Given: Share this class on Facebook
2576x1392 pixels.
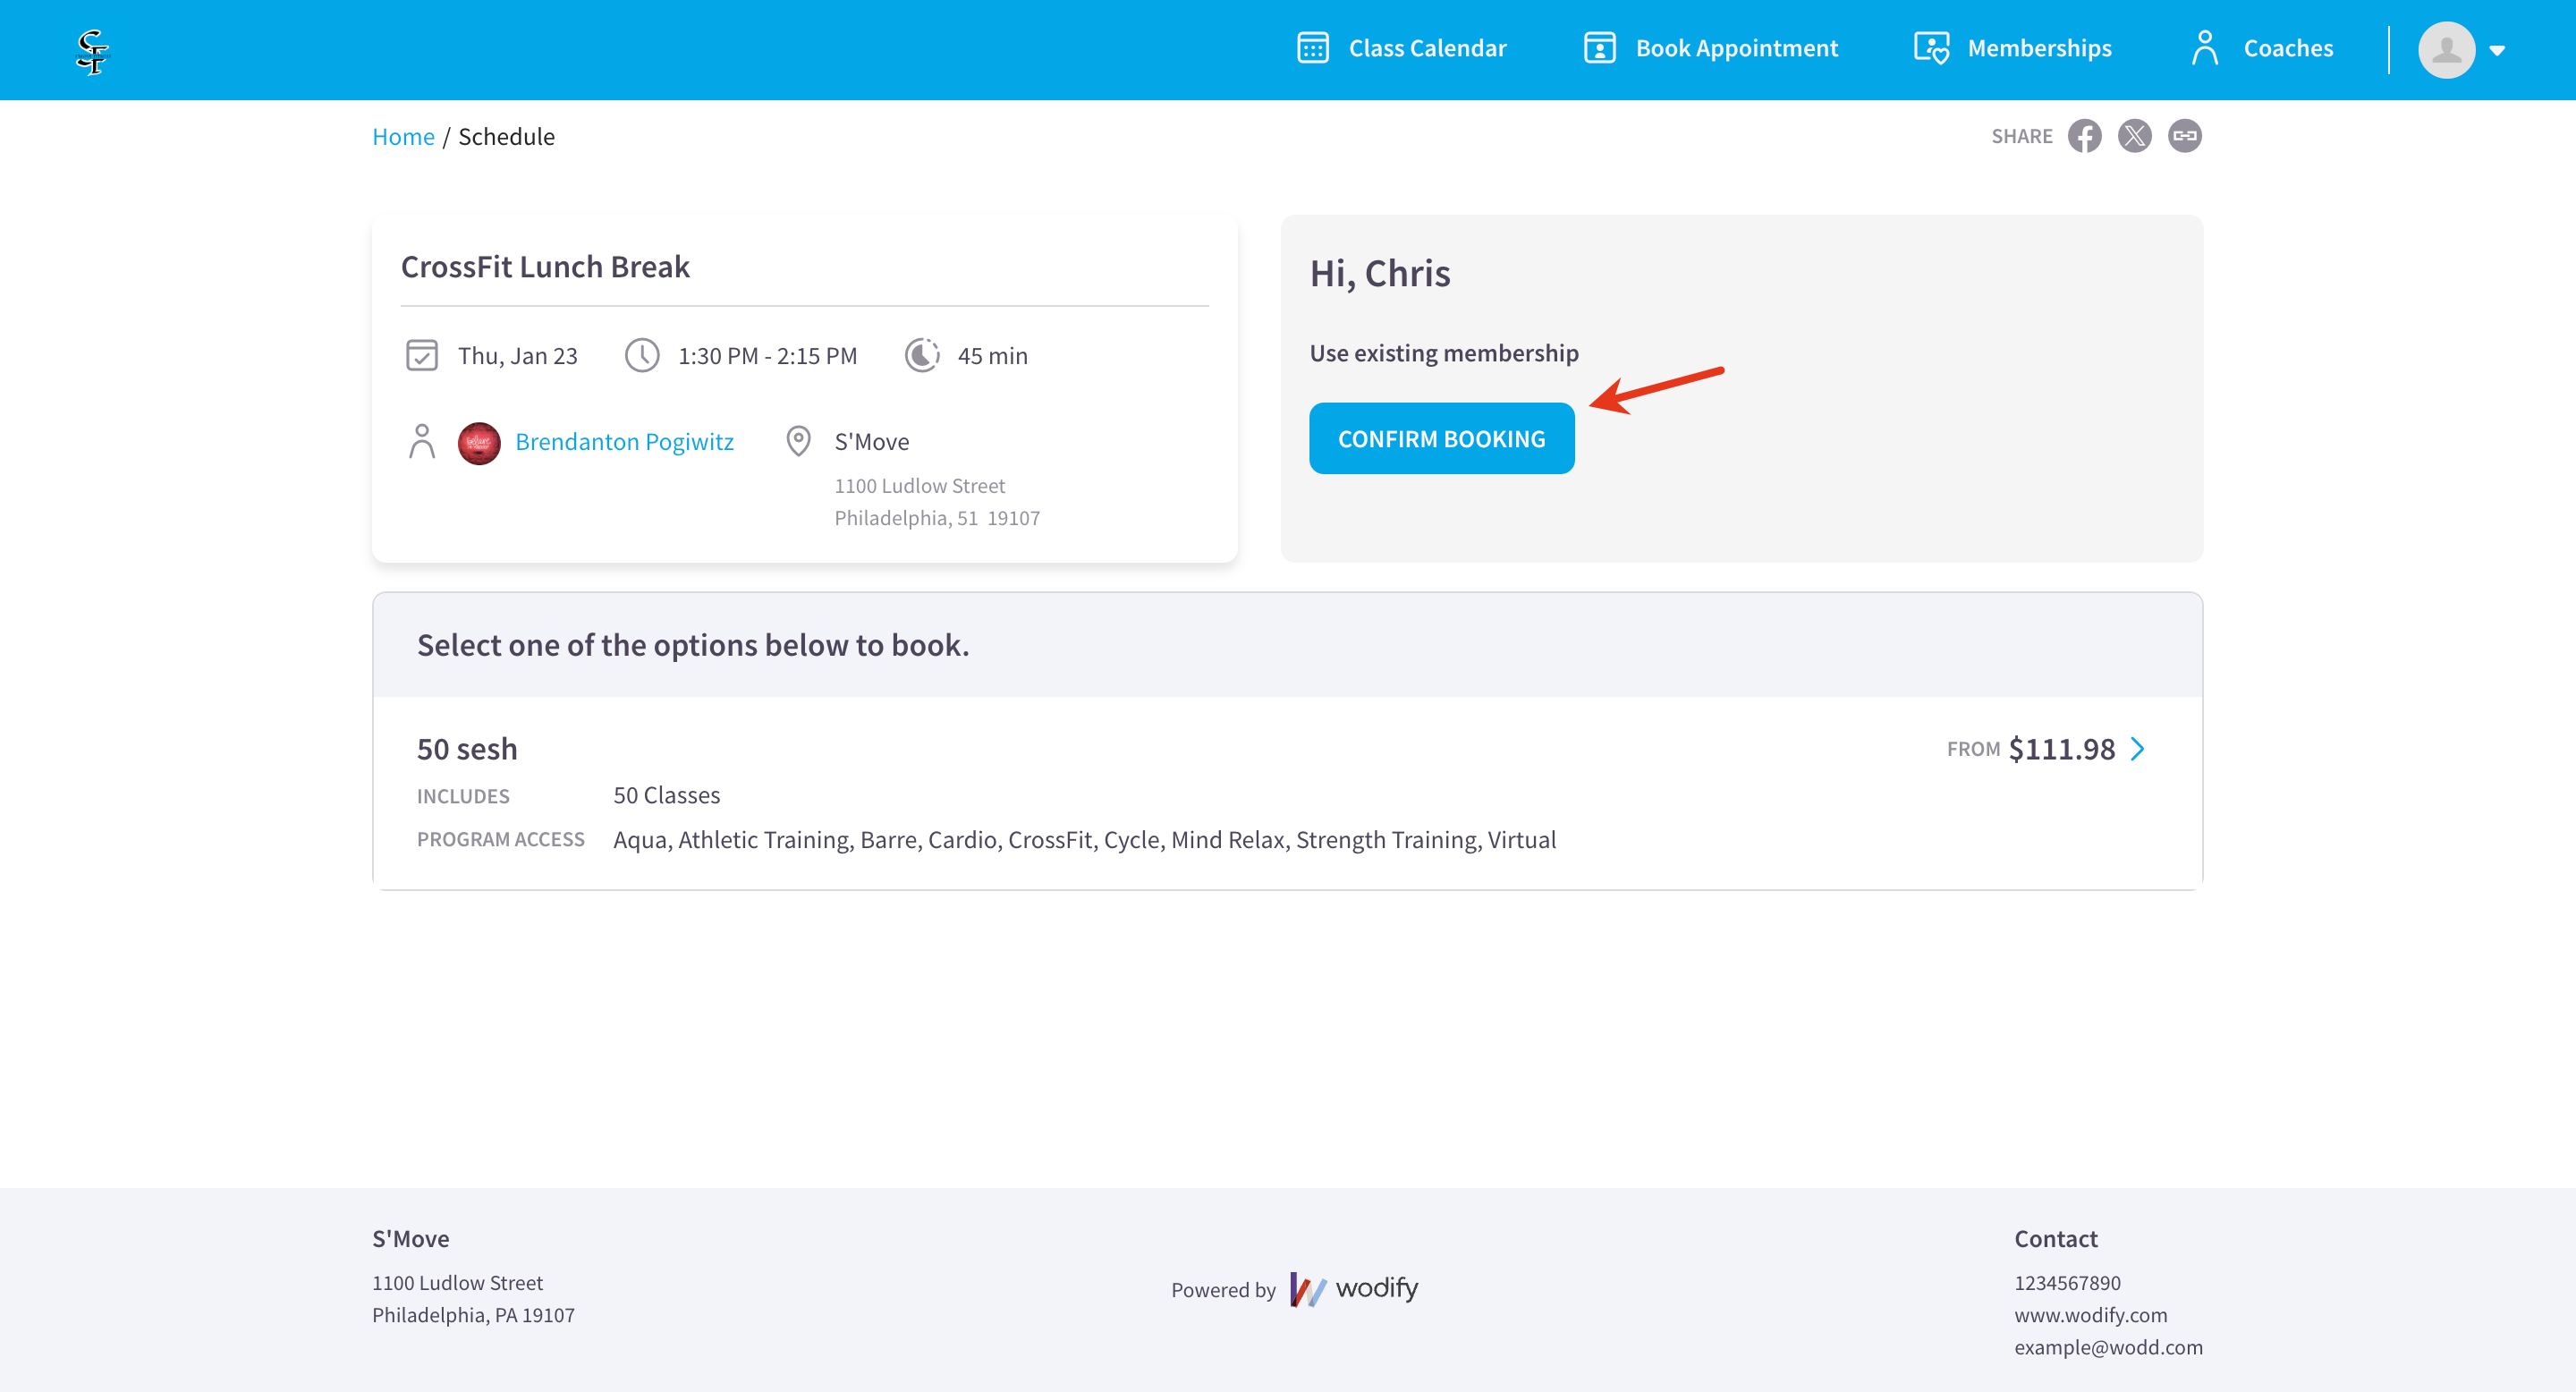Looking at the screenshot, I should coord(2084,136).
